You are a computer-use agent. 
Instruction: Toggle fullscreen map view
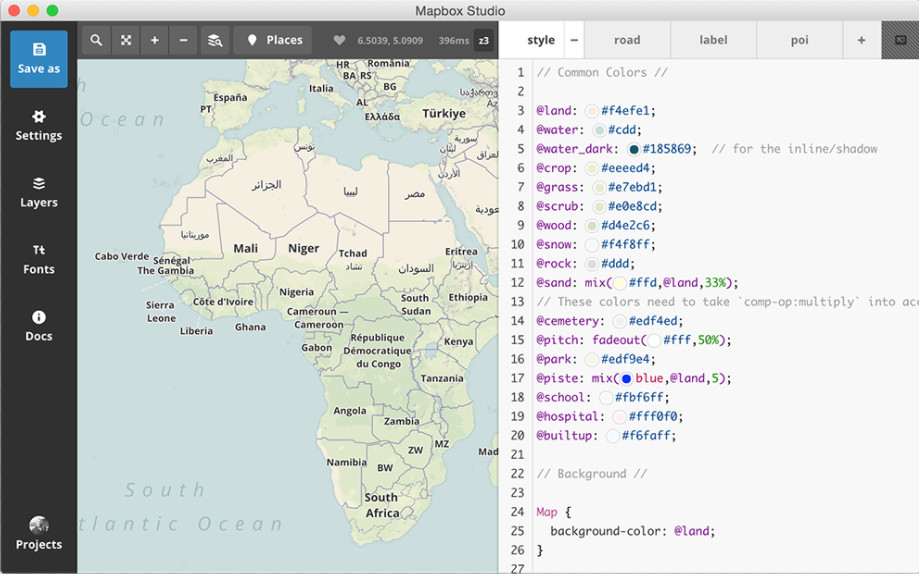pyautogui.click(x=125, y=40)
